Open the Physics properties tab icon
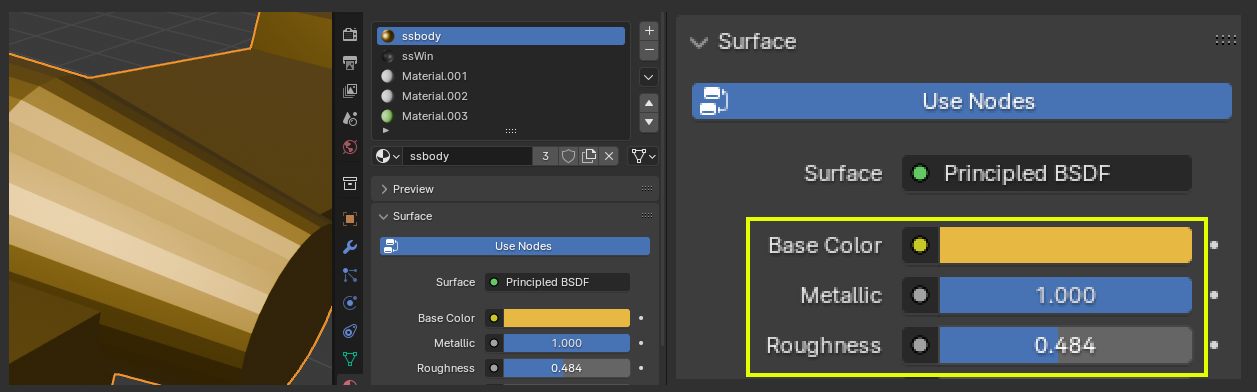 tap(350, 303)
